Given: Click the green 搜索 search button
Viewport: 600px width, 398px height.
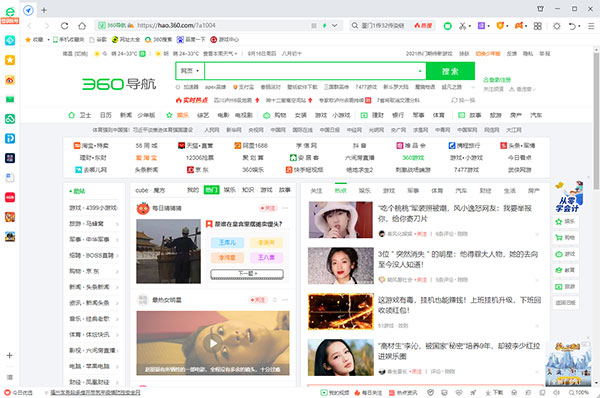Looking at the screenshot, I should (450, 71).
